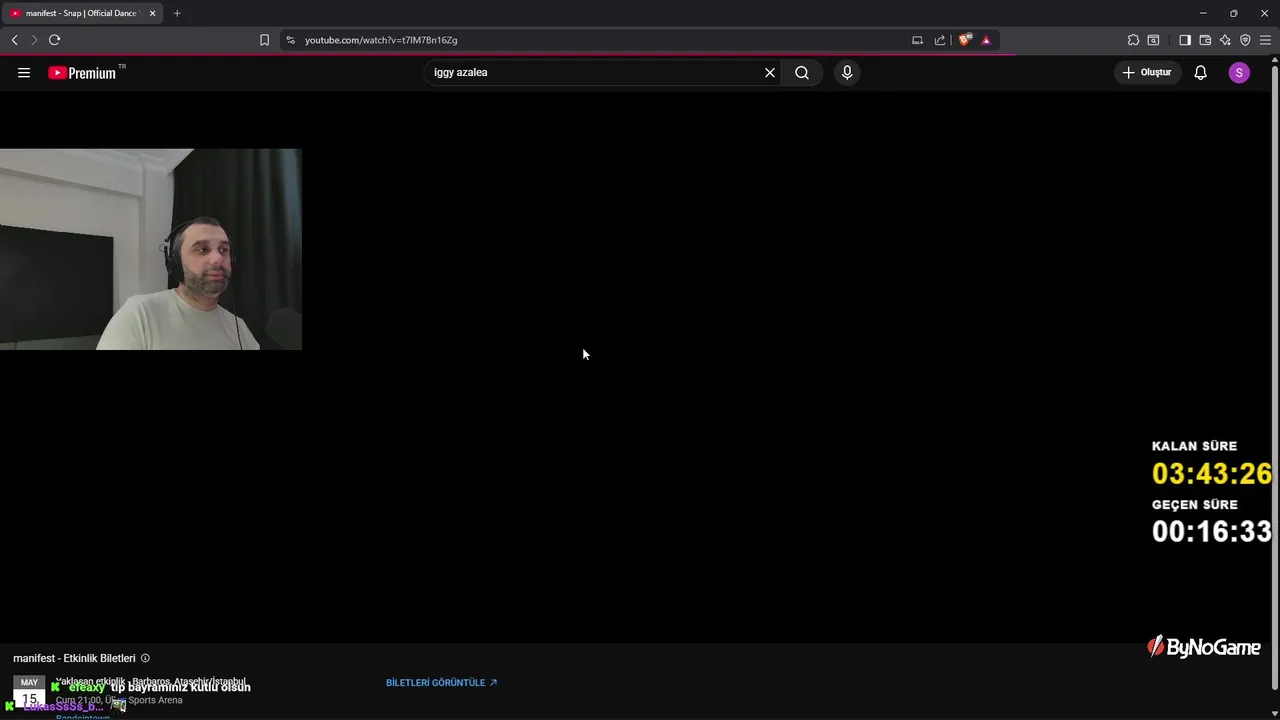Image resolution: width=1280 pixels, height=720 pixels.
Task: Open the Brave Rewards triangle icon
Action: point(986,40)
